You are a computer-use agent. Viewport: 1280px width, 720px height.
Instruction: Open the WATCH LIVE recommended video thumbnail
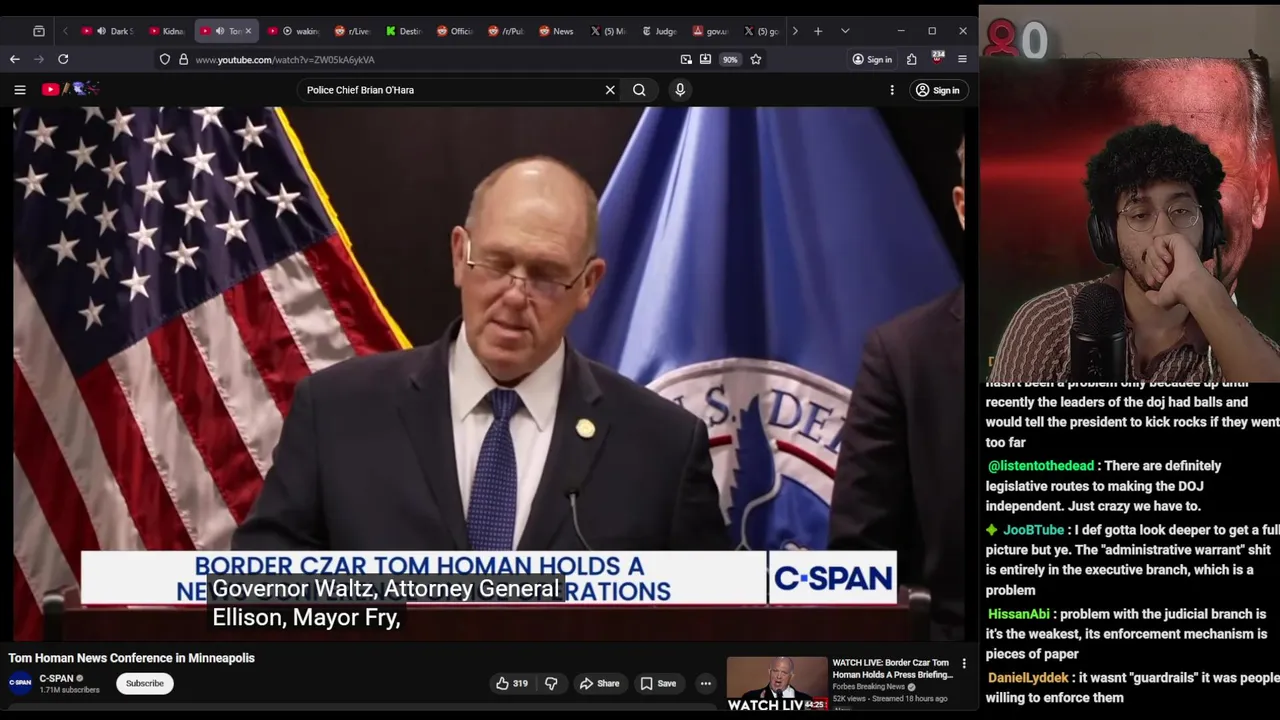(x=777, y=684)
